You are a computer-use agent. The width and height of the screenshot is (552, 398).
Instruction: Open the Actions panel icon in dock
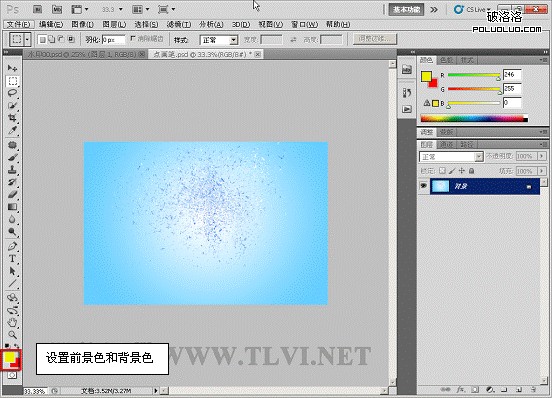point(407,109)
